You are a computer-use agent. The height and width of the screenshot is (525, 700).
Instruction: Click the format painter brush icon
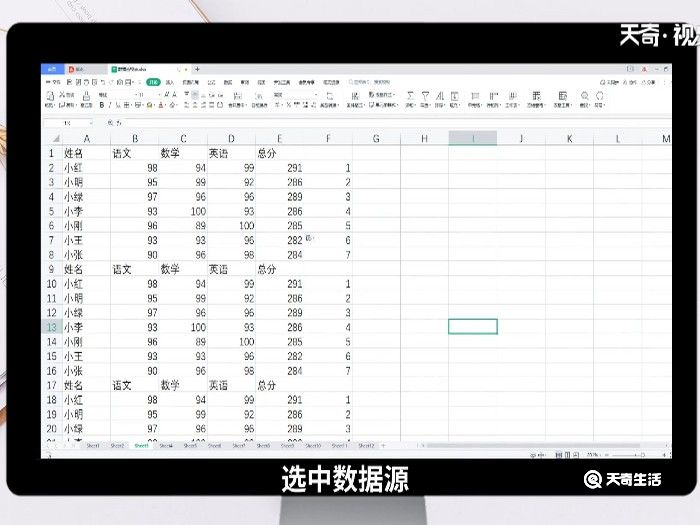click(87, 96)
